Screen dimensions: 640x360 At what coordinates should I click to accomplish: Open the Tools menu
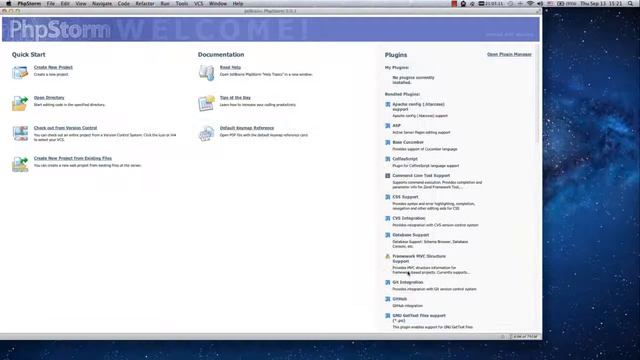click(x=182, y=4)
